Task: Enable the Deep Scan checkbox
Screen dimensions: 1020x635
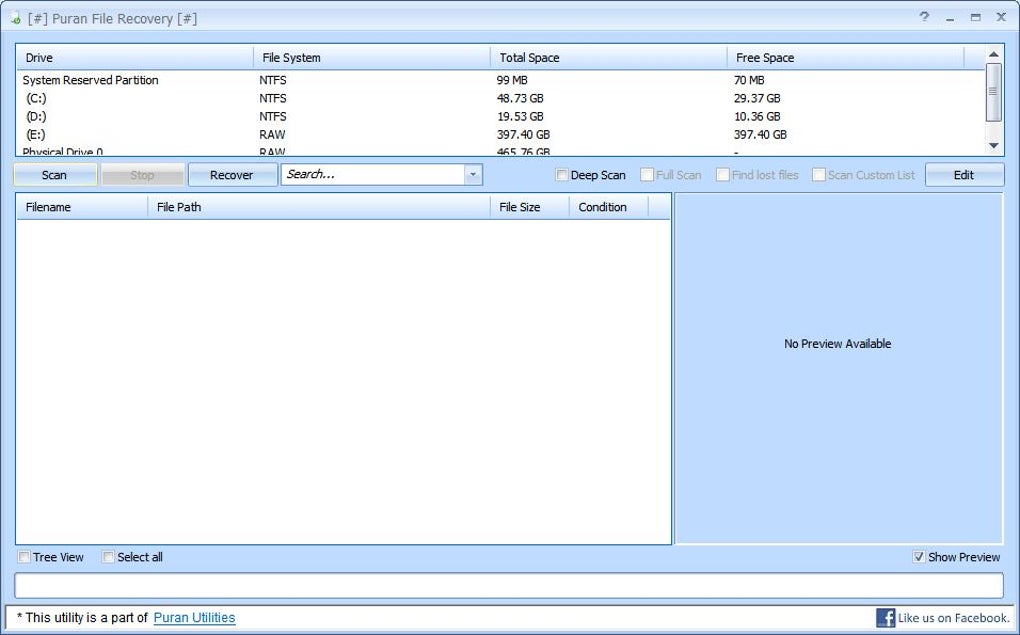Action: 562,174
